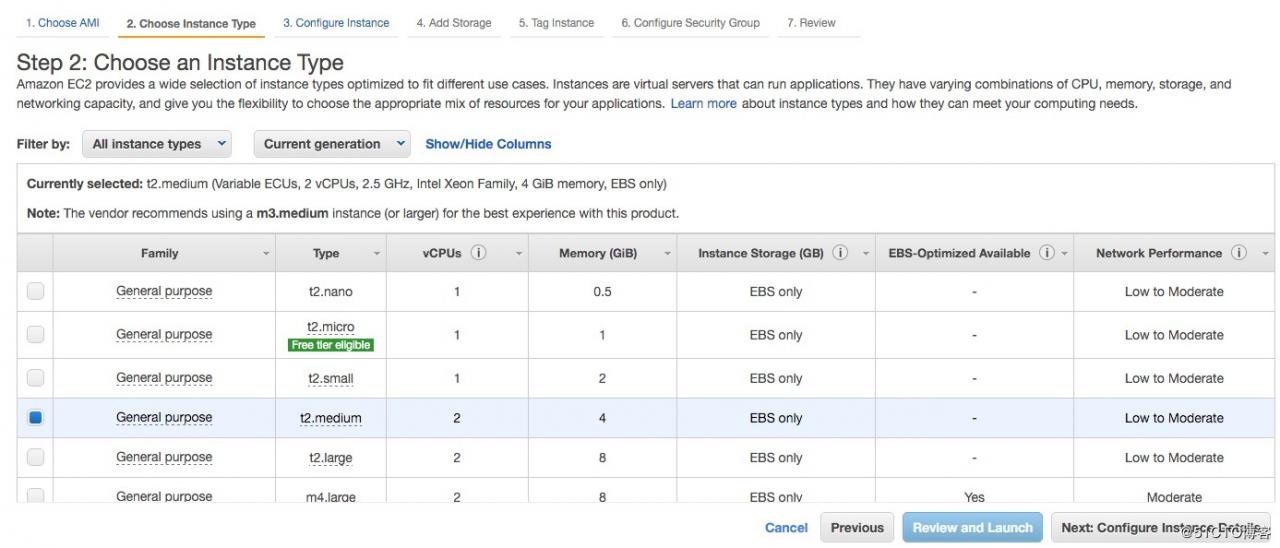
Task: Select the t2.nano instance checkbox
Action: pyautogui.click(x=36, y=291)
